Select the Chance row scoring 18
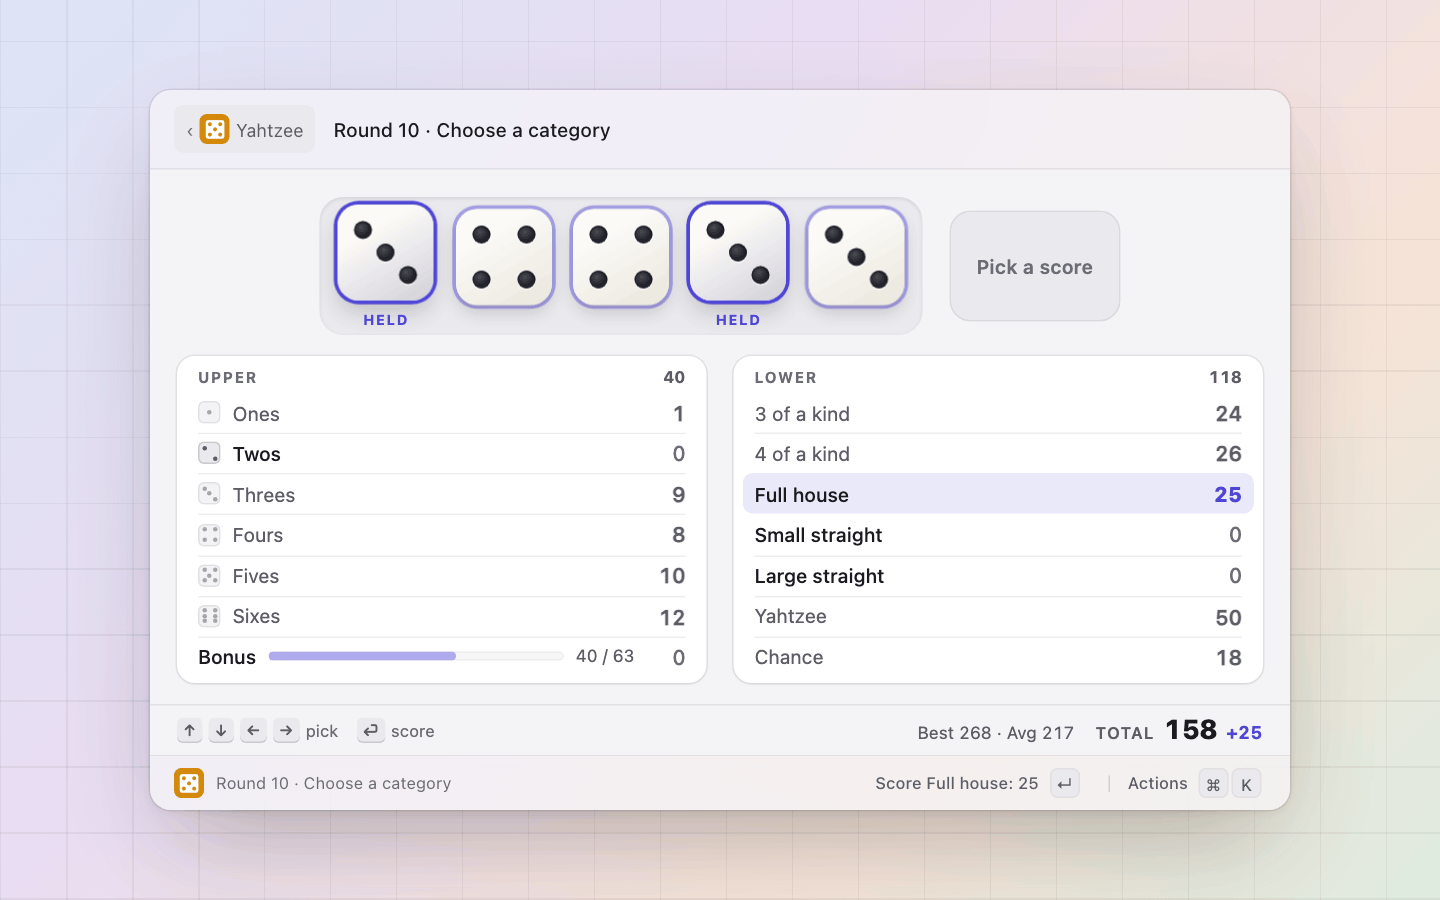This screenshot has height=900, width=1440. tap(998, 657)
